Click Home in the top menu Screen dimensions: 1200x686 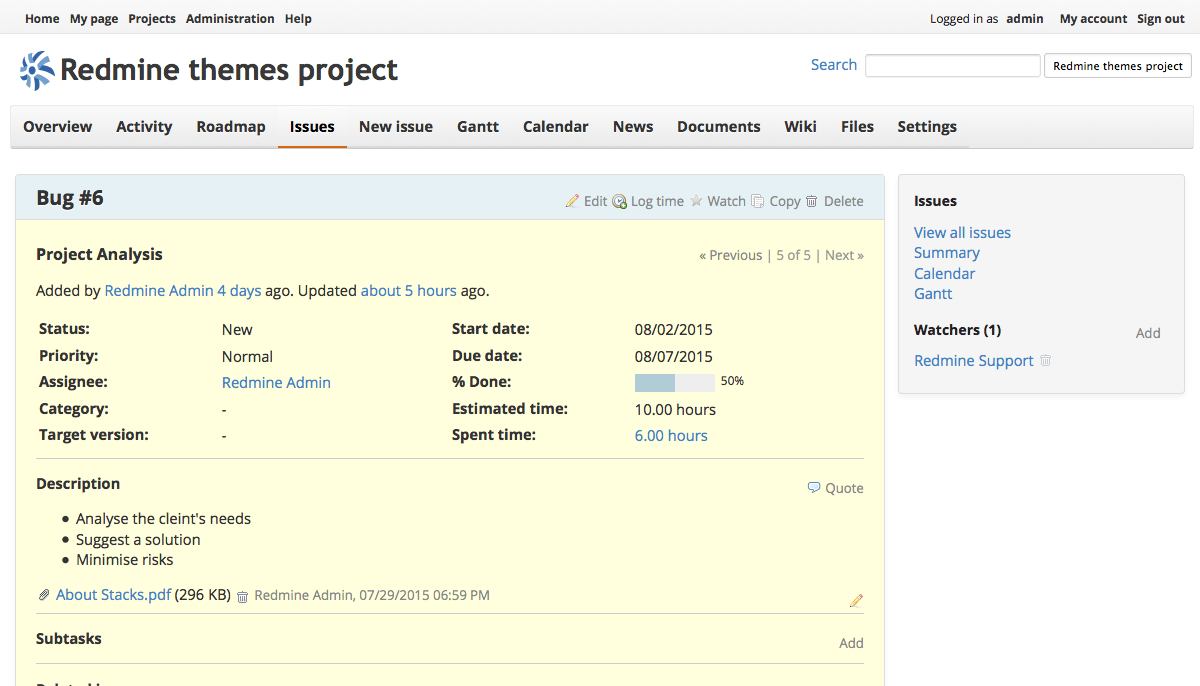(x=42, y=19)
